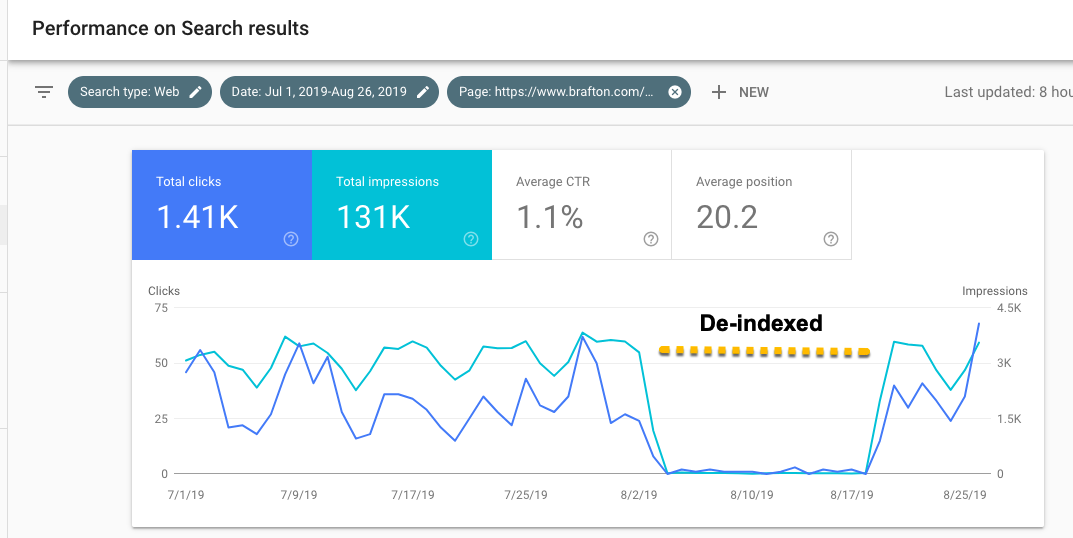Open the Page: brafton.com filter chip
This screenshot has height=538, width=1073.
pos(555,92)
